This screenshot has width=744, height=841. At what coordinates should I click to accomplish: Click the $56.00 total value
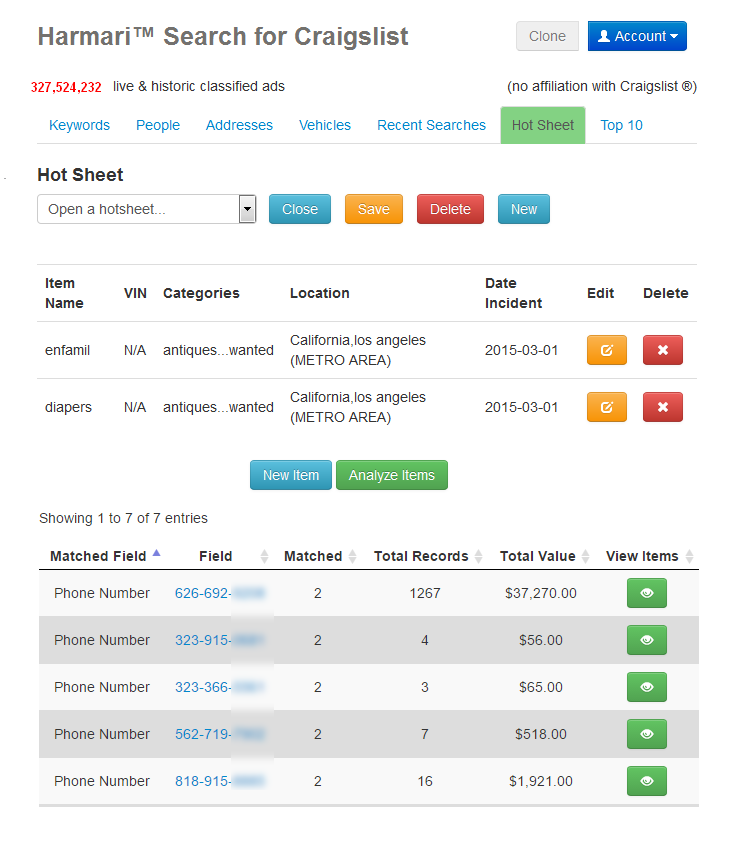pos(541,640)
